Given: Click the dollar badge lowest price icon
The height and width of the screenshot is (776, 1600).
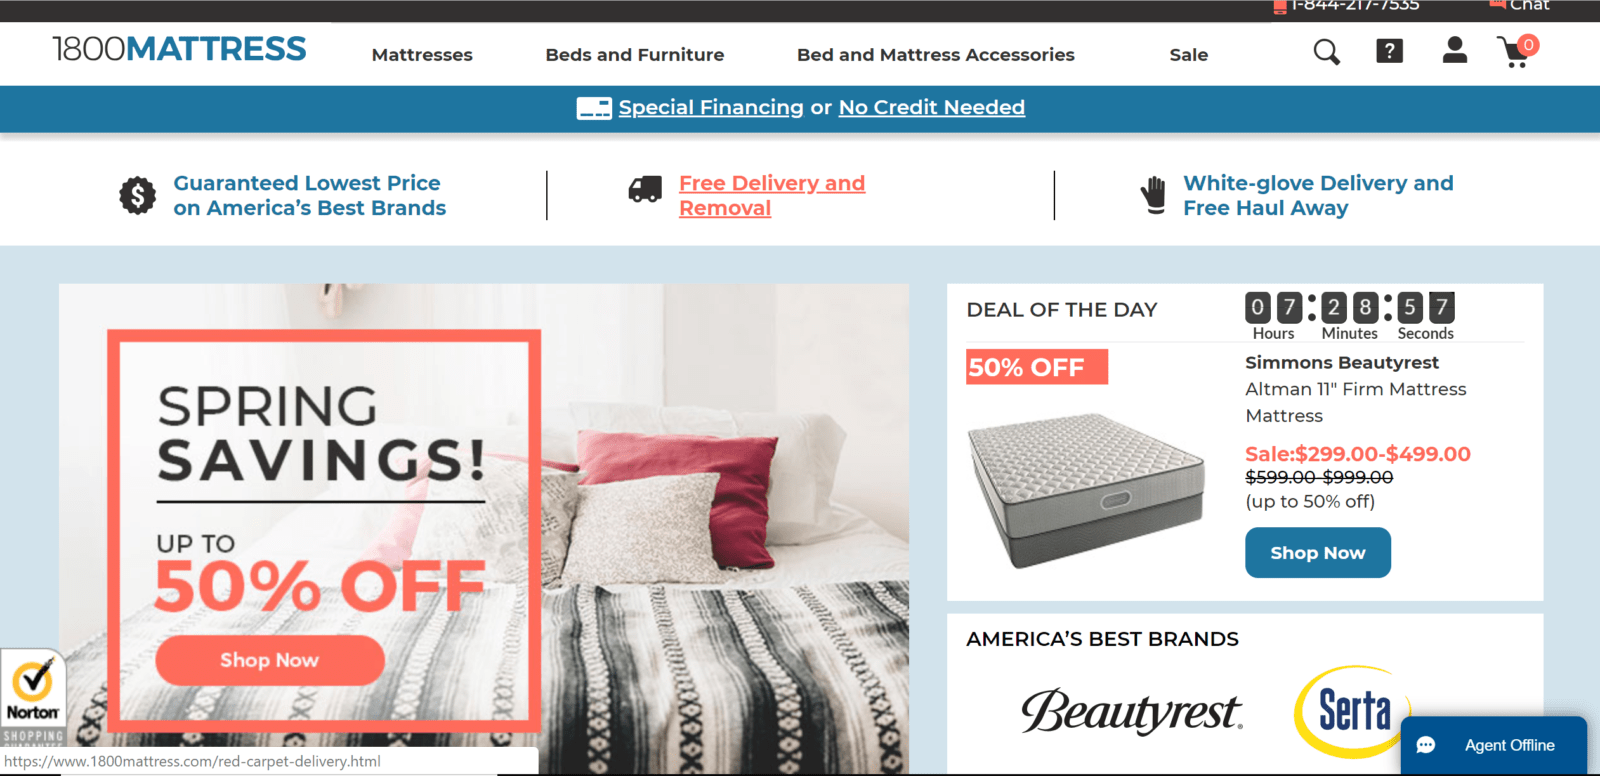Looking at the screenshot, I should click(x=137, y=195).
